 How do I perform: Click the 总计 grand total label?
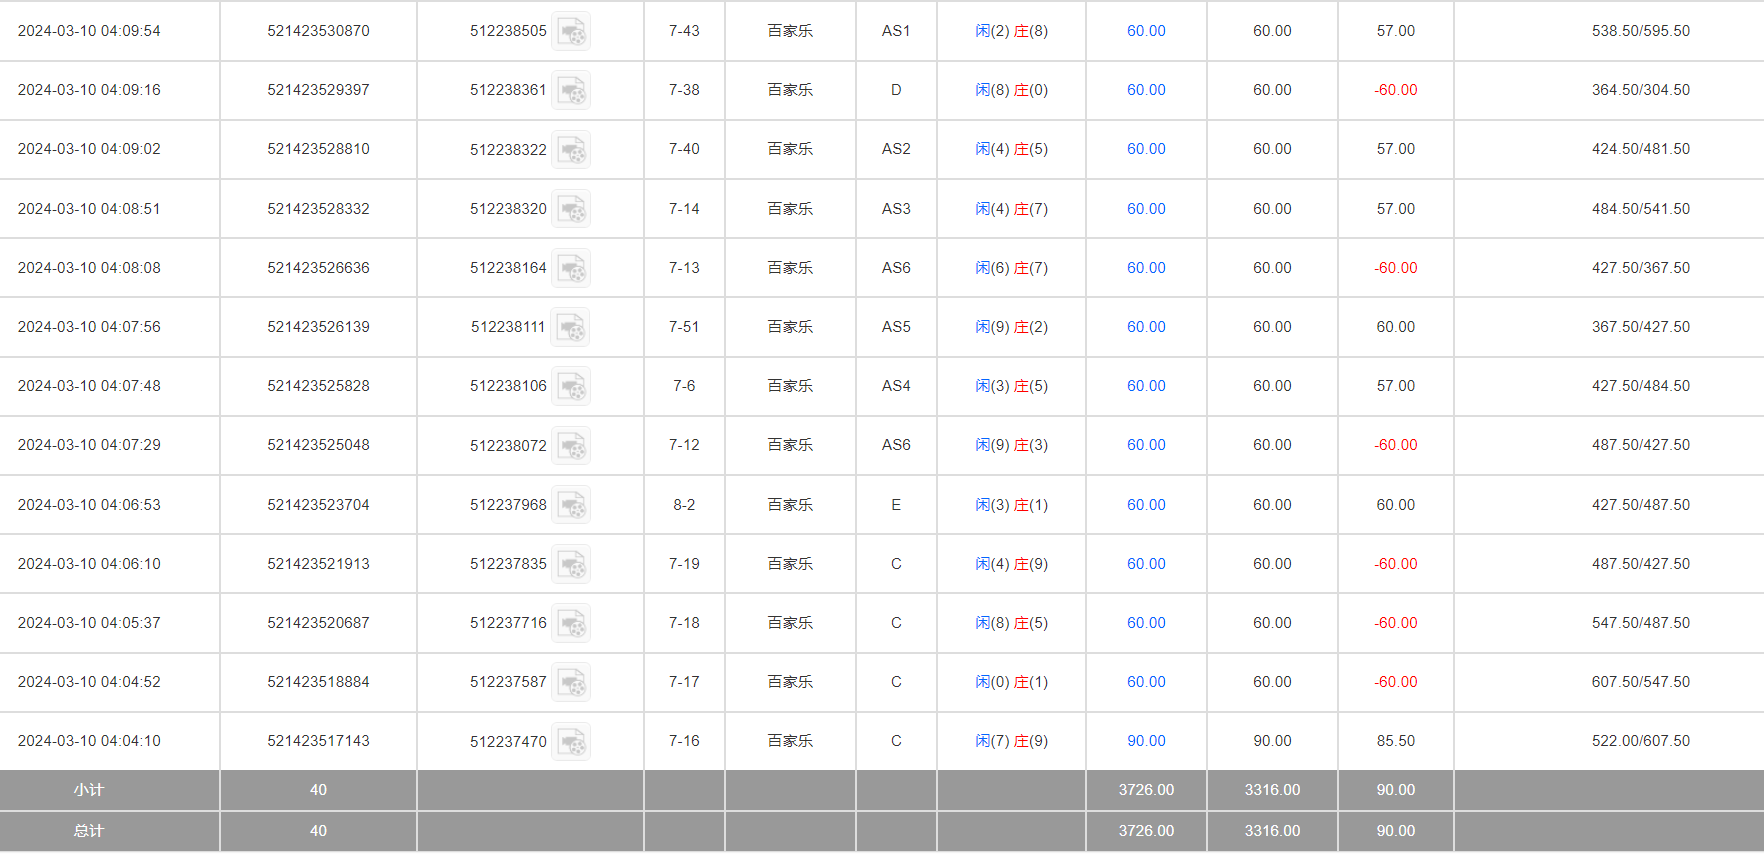[x=88, y=831]
